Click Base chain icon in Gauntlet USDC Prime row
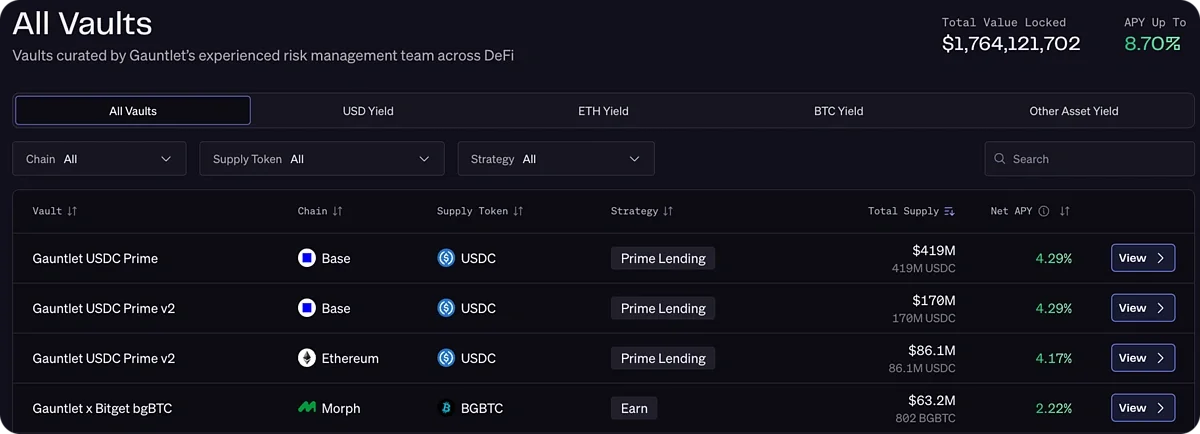The width and height of the screenshot is (1200, 434). pyautogui.click(x=307, y=258)
